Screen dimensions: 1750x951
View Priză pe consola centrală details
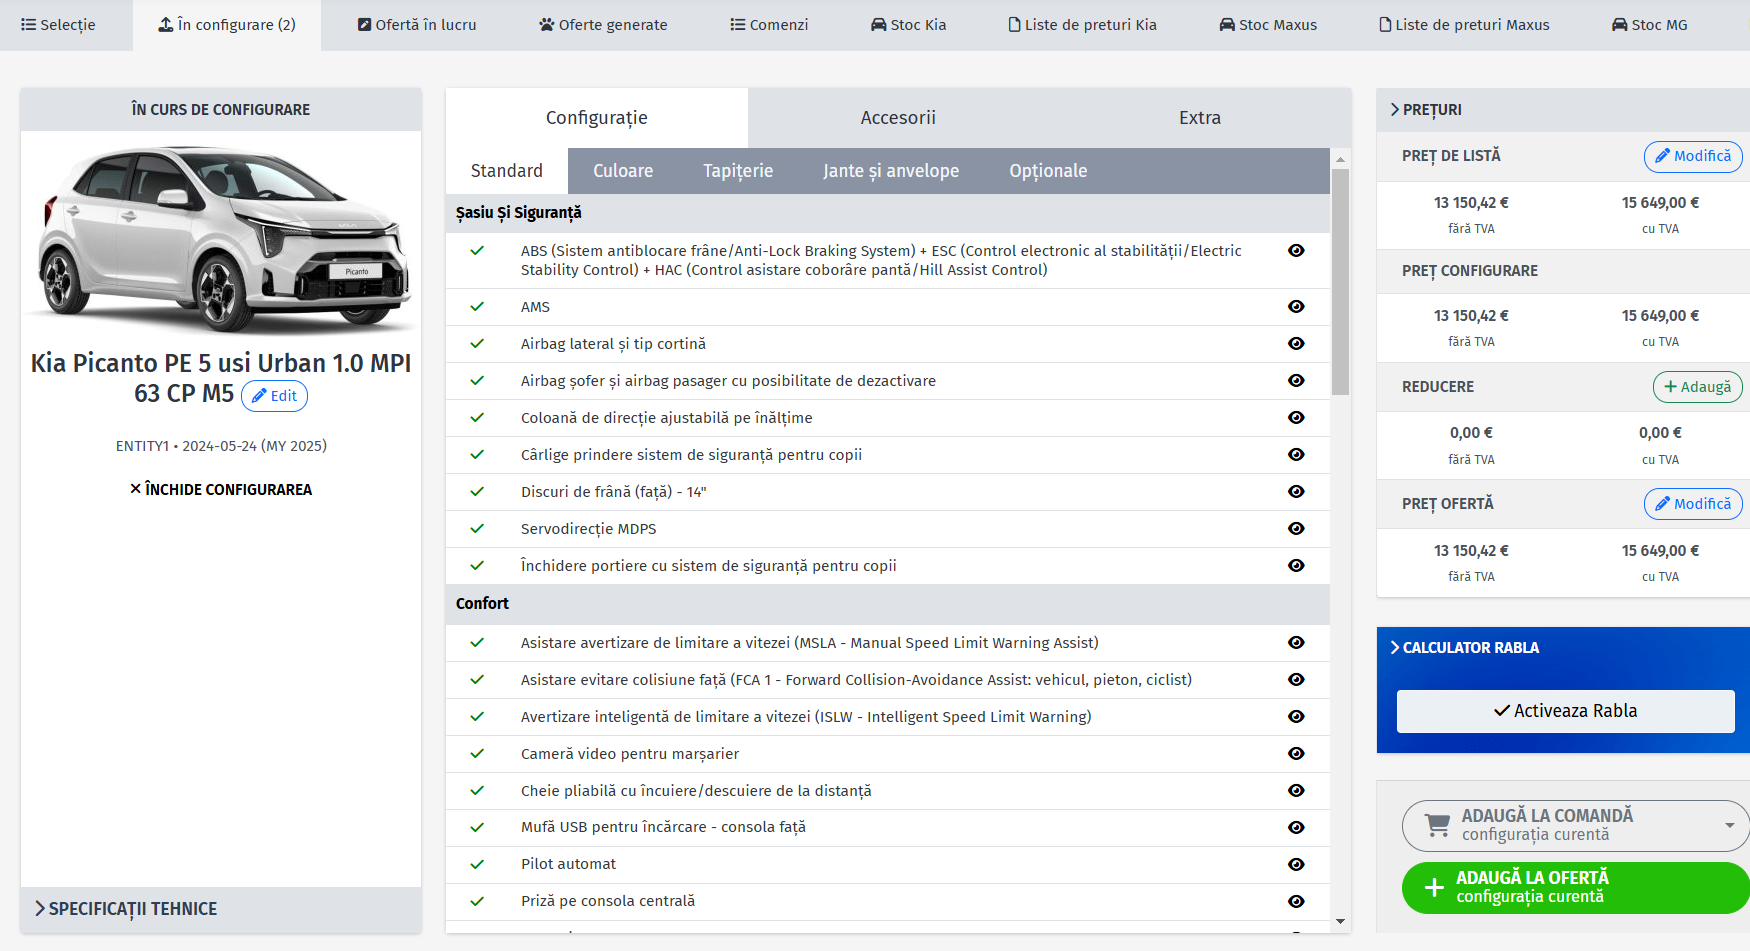(1296, 902)
